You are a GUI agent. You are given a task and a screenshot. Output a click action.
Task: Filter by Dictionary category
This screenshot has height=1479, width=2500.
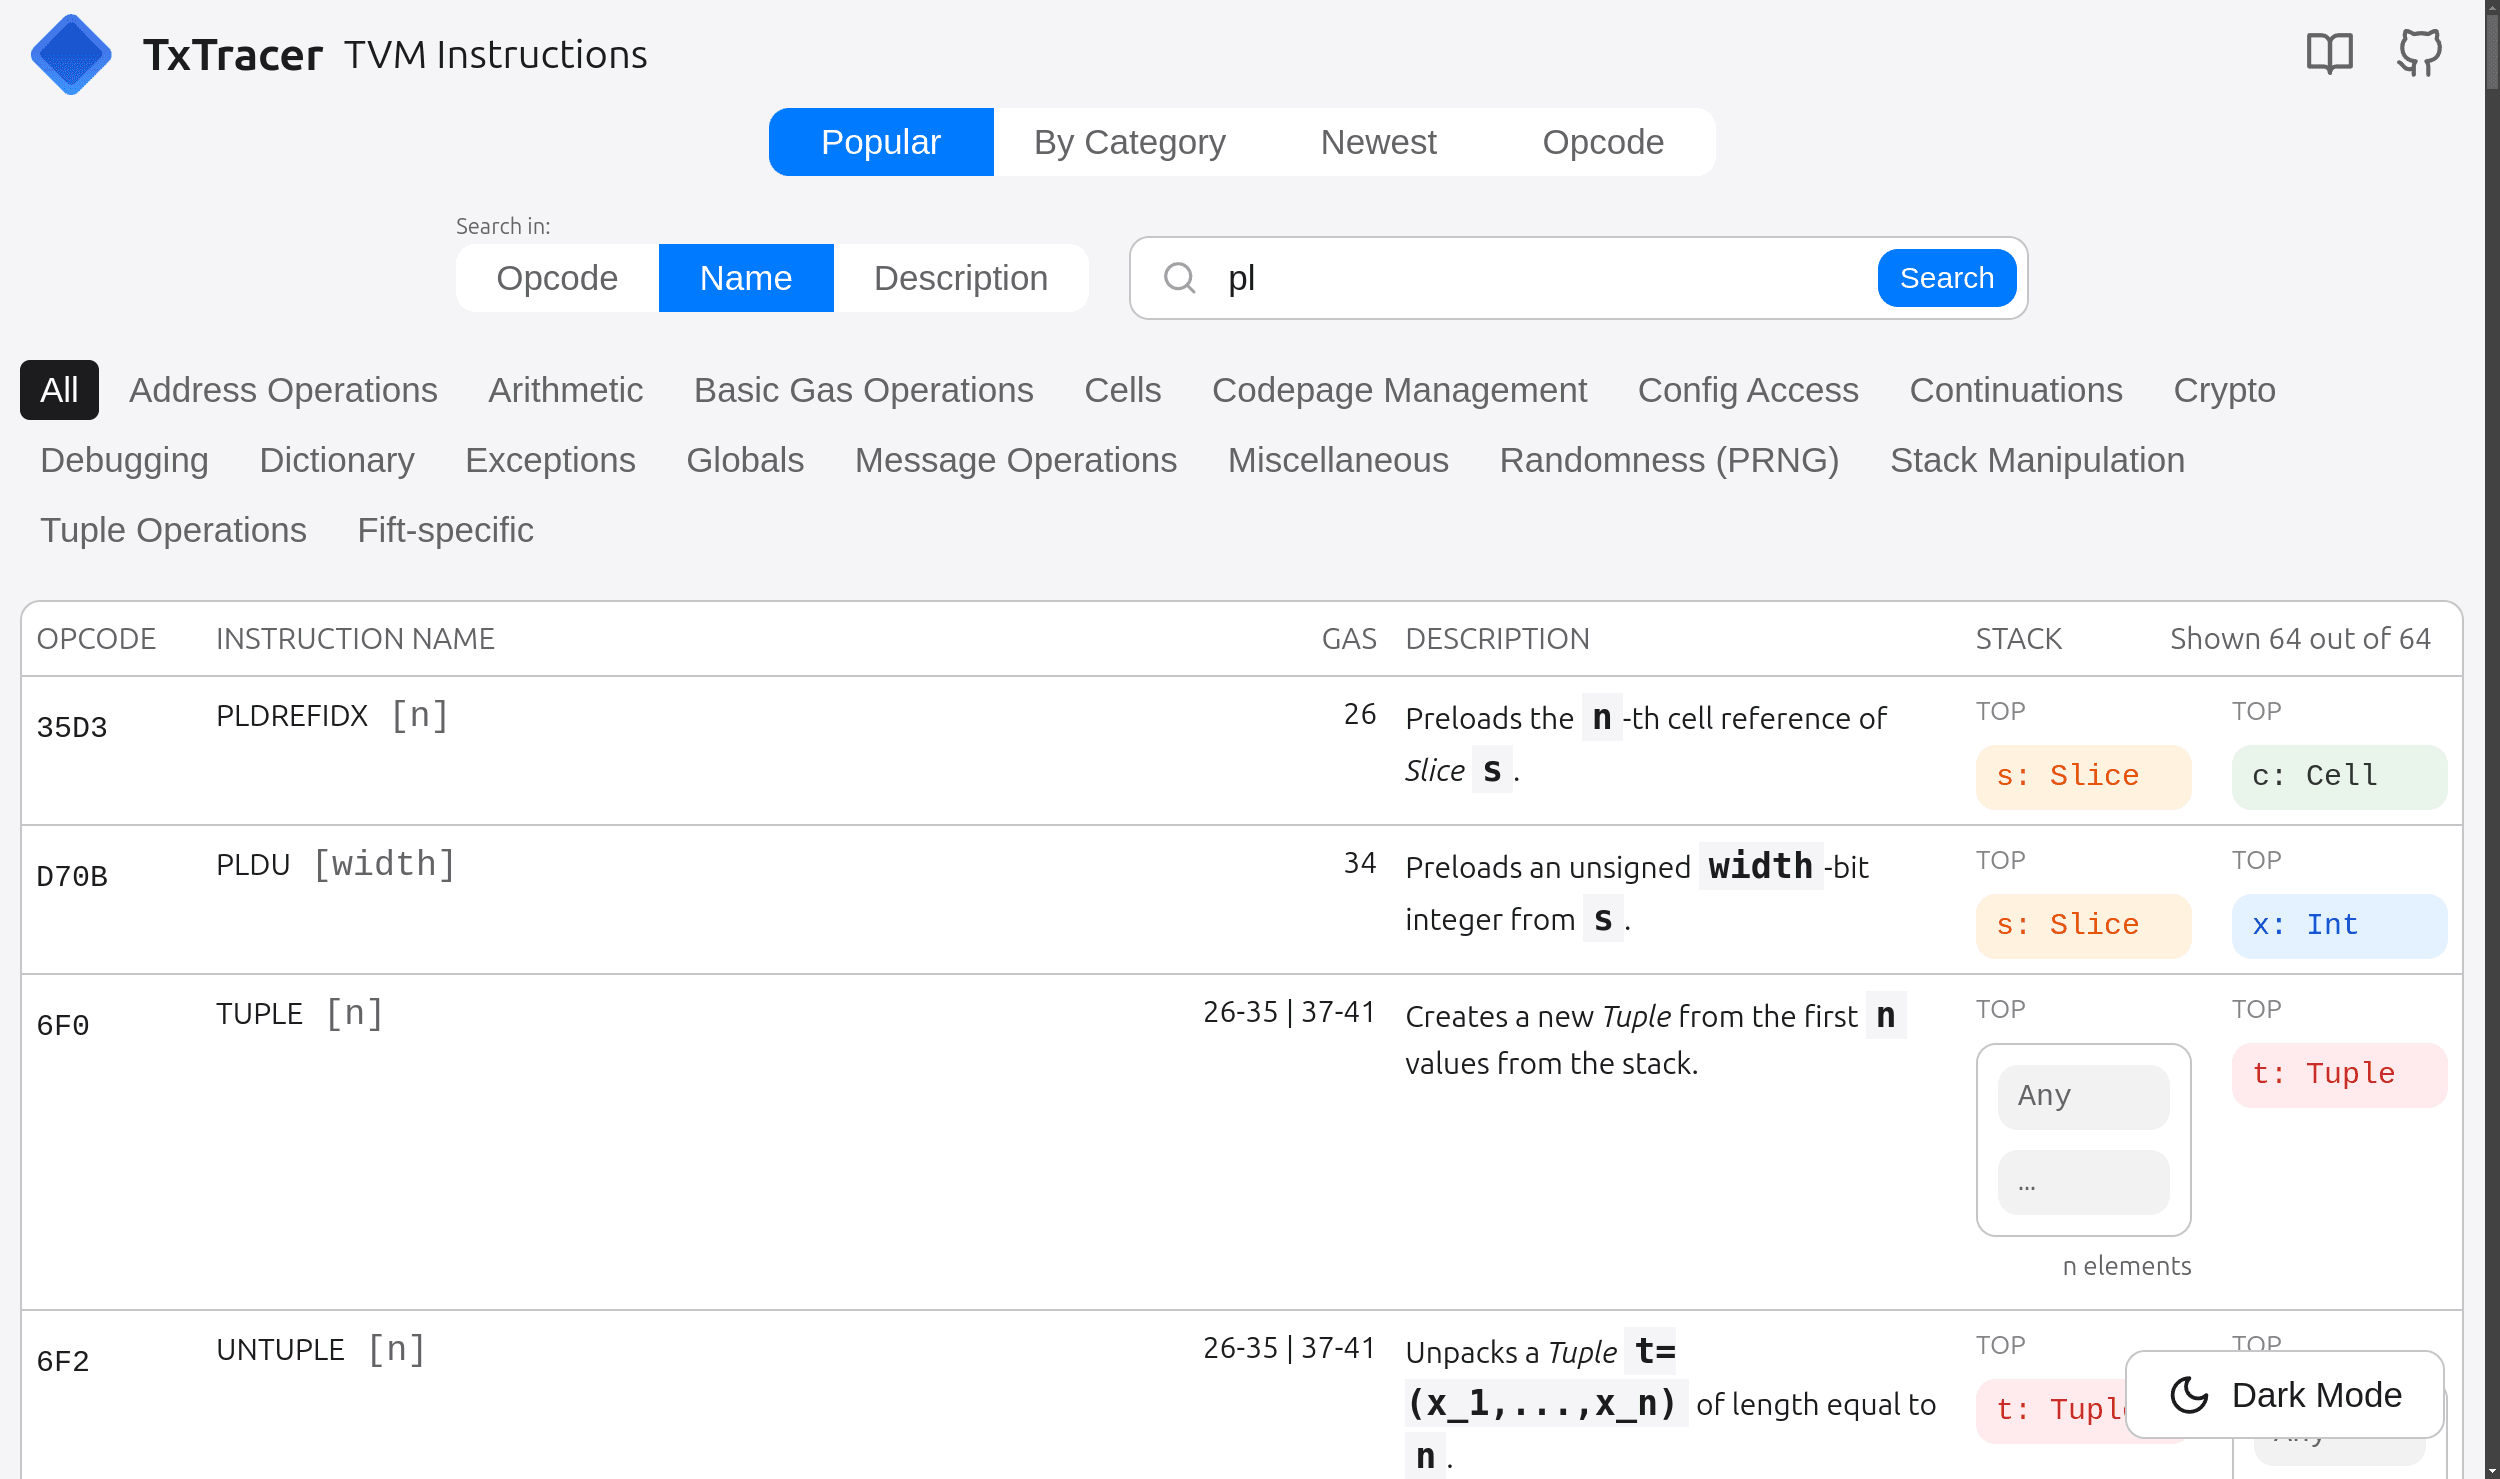tap(337, 460)
